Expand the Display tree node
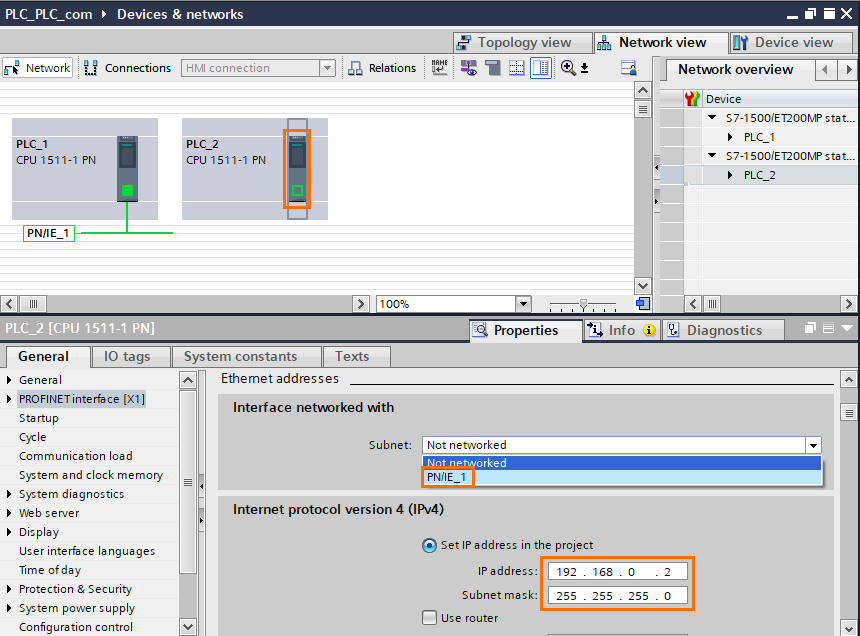Viewport: 860px width, 636px height. [9, 532]
